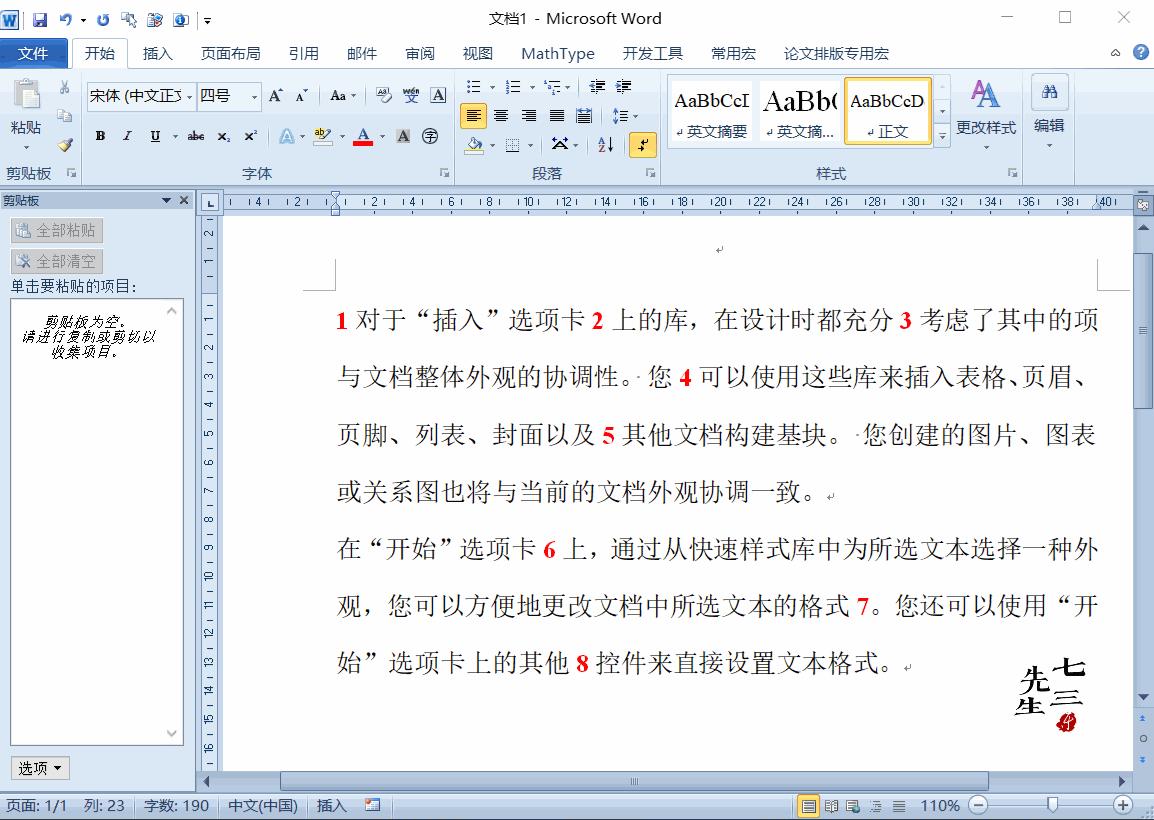Open the 插入 ribbon tab
The height and width of the screenshot is (820, 1154).
tap(158, 53)
